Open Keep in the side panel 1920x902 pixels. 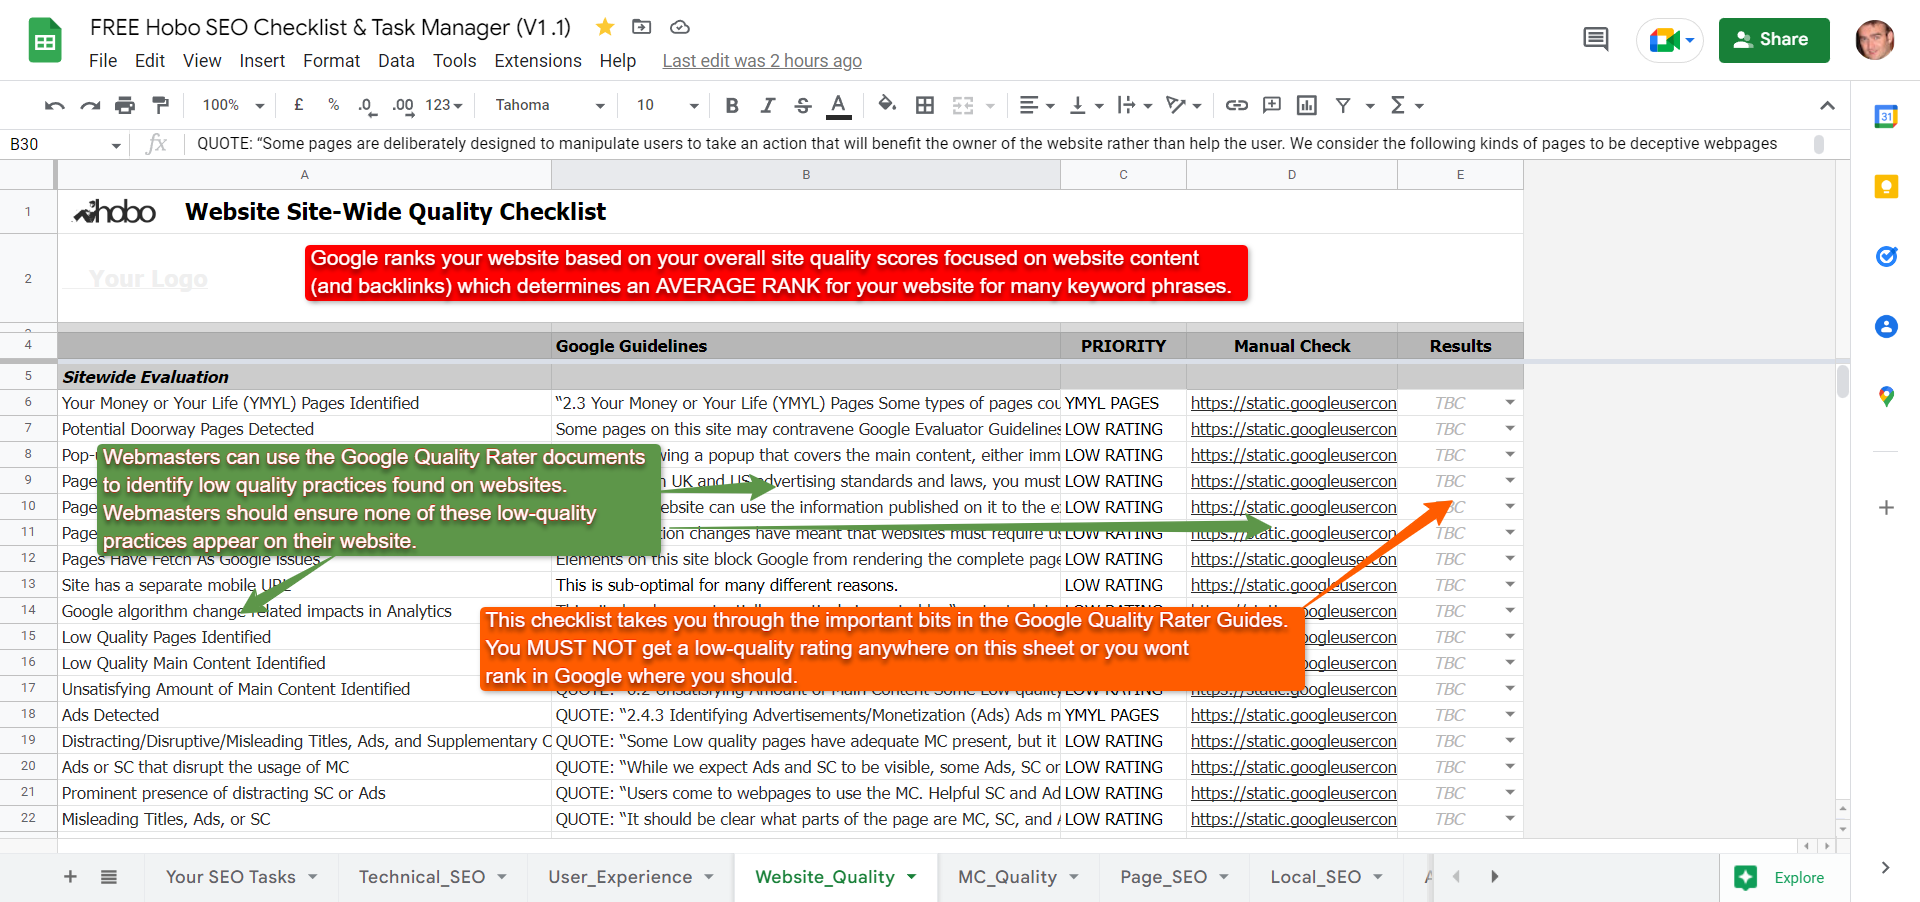(x=1886, y=186)
